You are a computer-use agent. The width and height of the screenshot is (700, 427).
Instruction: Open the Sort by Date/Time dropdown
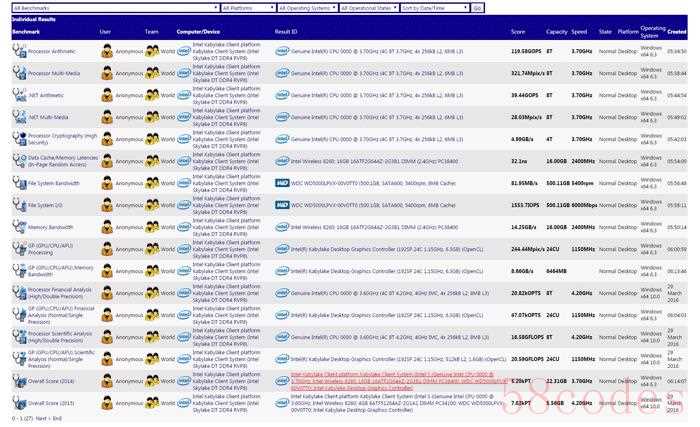tap(435, 8)
